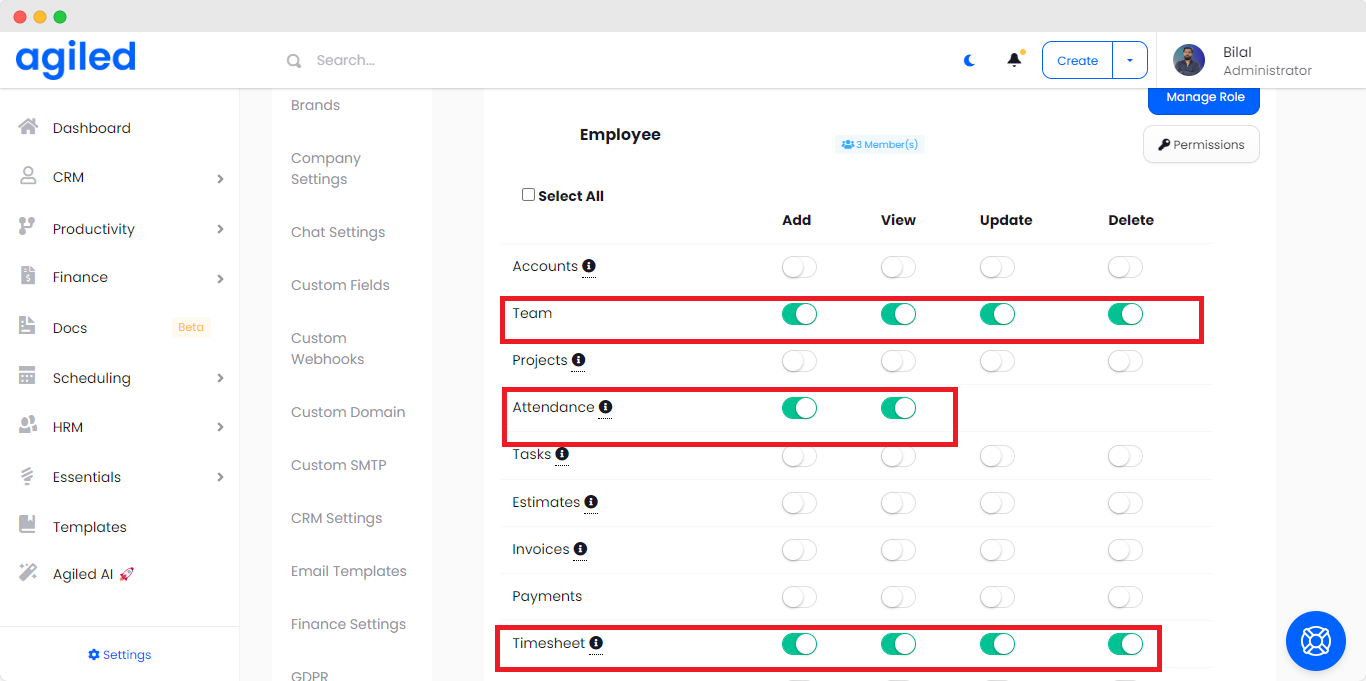Image resolution: width=1366 pixels, height=681 pixels.
Task: Check the Select All checkbox
Action: [528, 195]
